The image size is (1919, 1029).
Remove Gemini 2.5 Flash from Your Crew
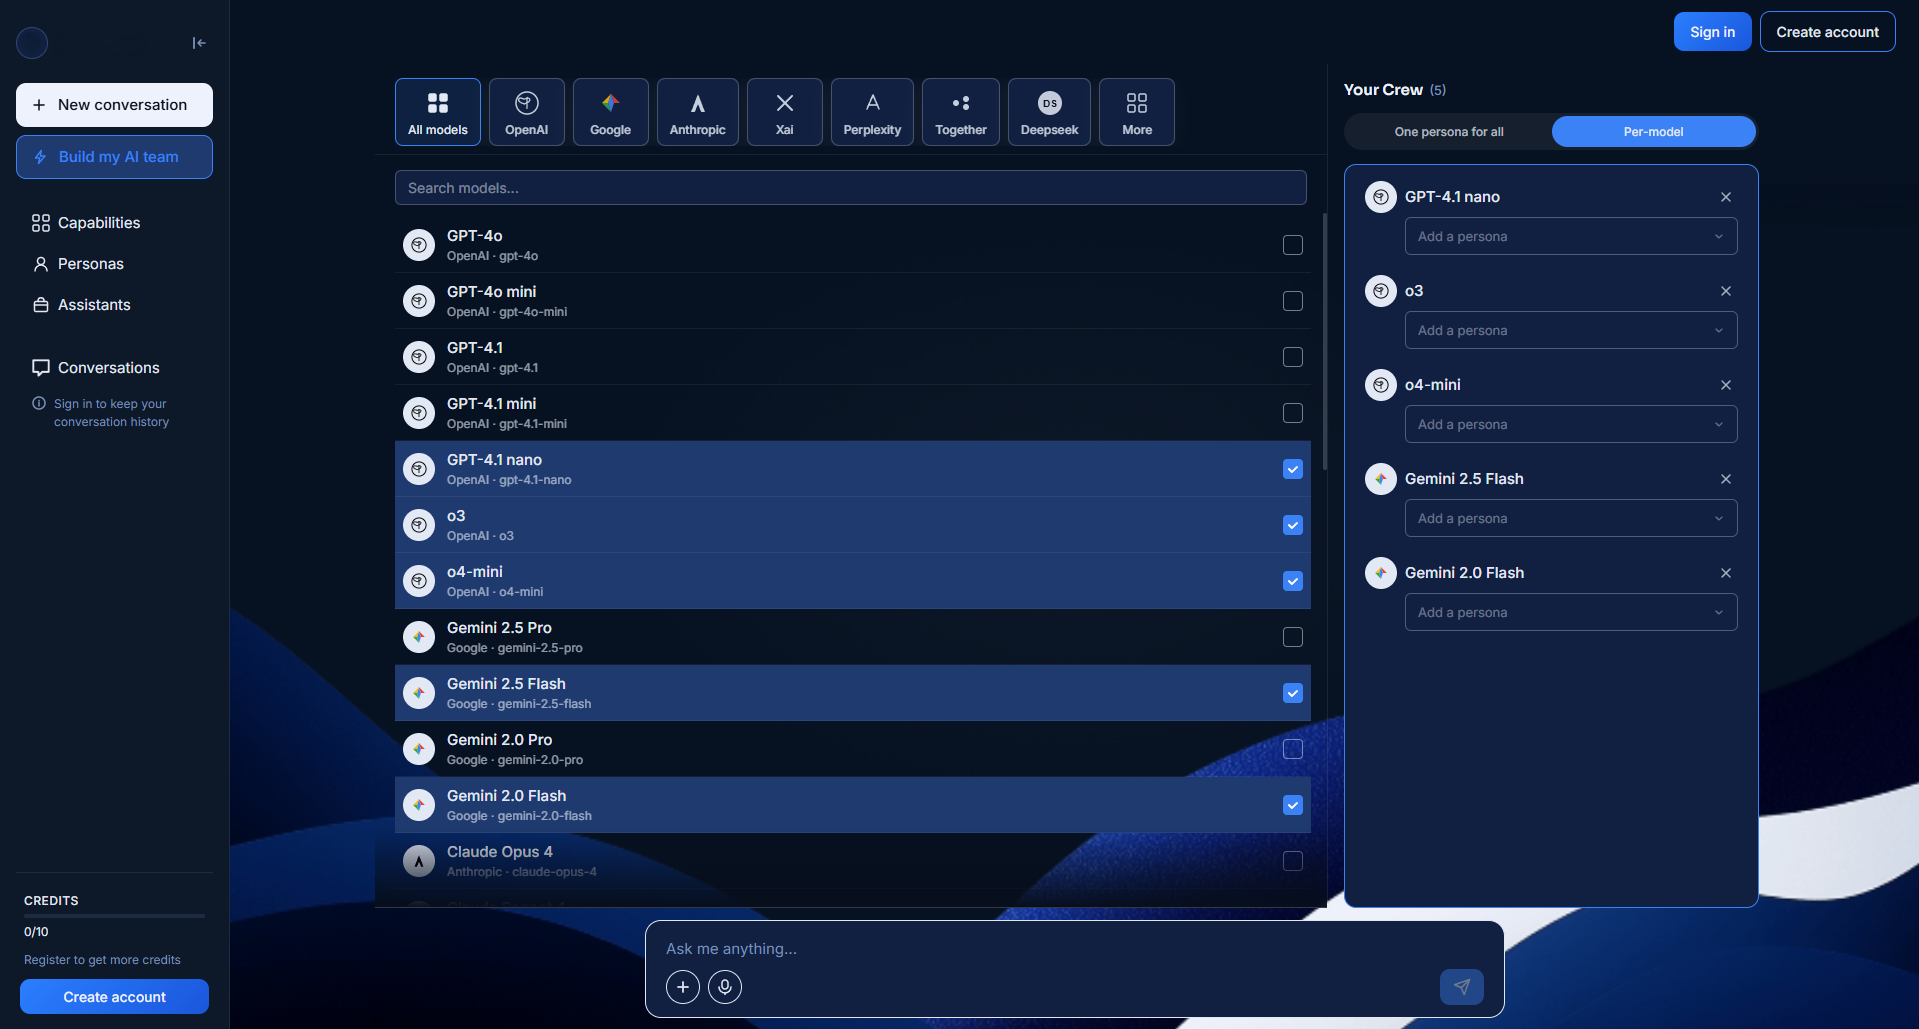1726,479
